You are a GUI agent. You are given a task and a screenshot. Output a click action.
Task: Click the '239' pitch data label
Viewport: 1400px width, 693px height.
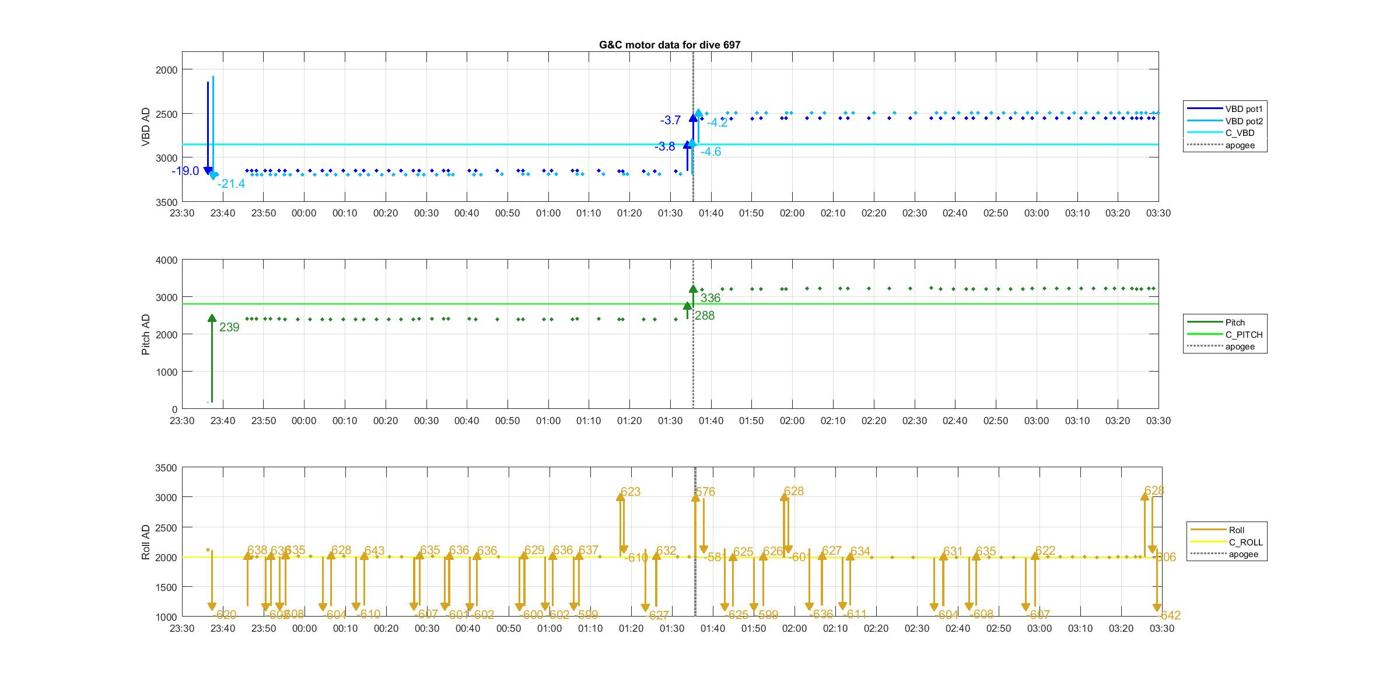tap(229, 327)
